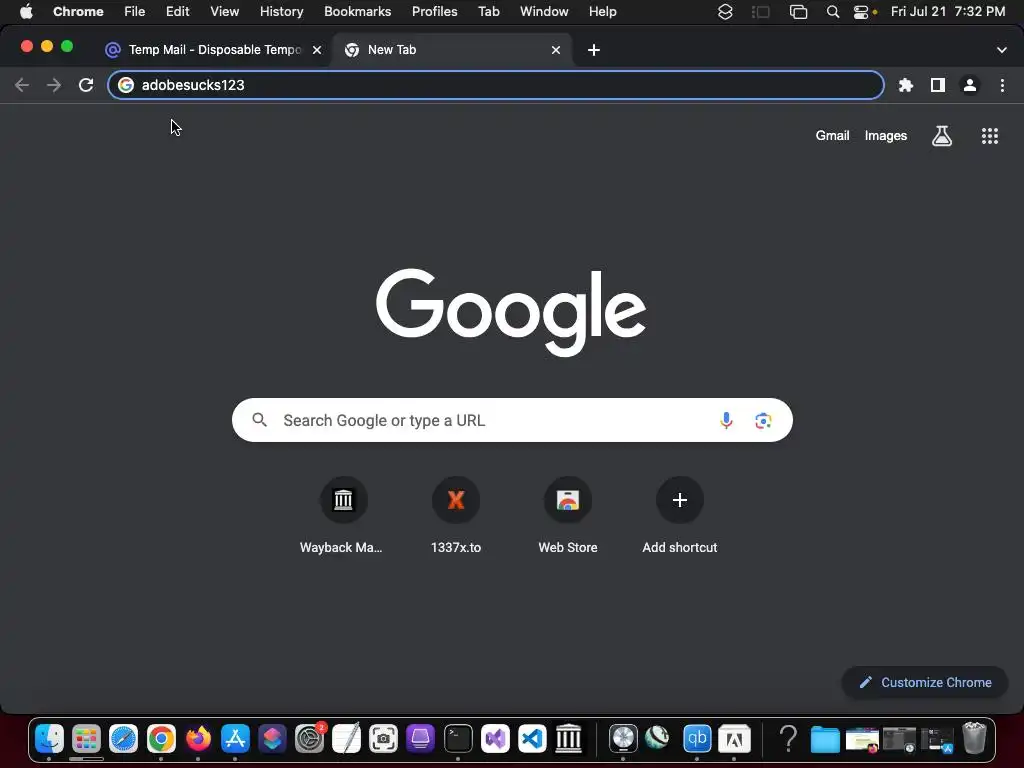Open Spotlight search in the menu bar
Image resolution: width=1024 pixels, height=768 pixels.
(832, 12)
